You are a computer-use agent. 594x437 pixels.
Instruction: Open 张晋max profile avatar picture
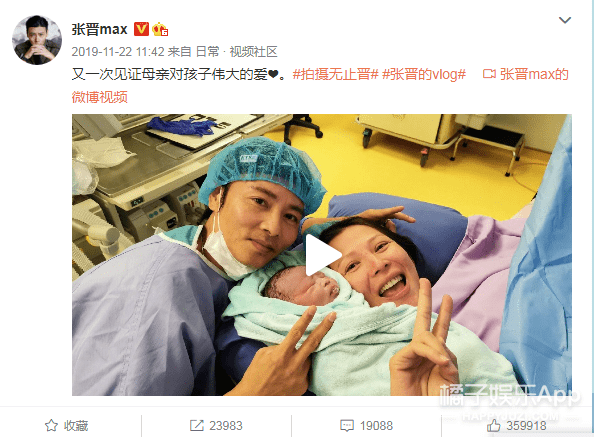pos(37,40)
